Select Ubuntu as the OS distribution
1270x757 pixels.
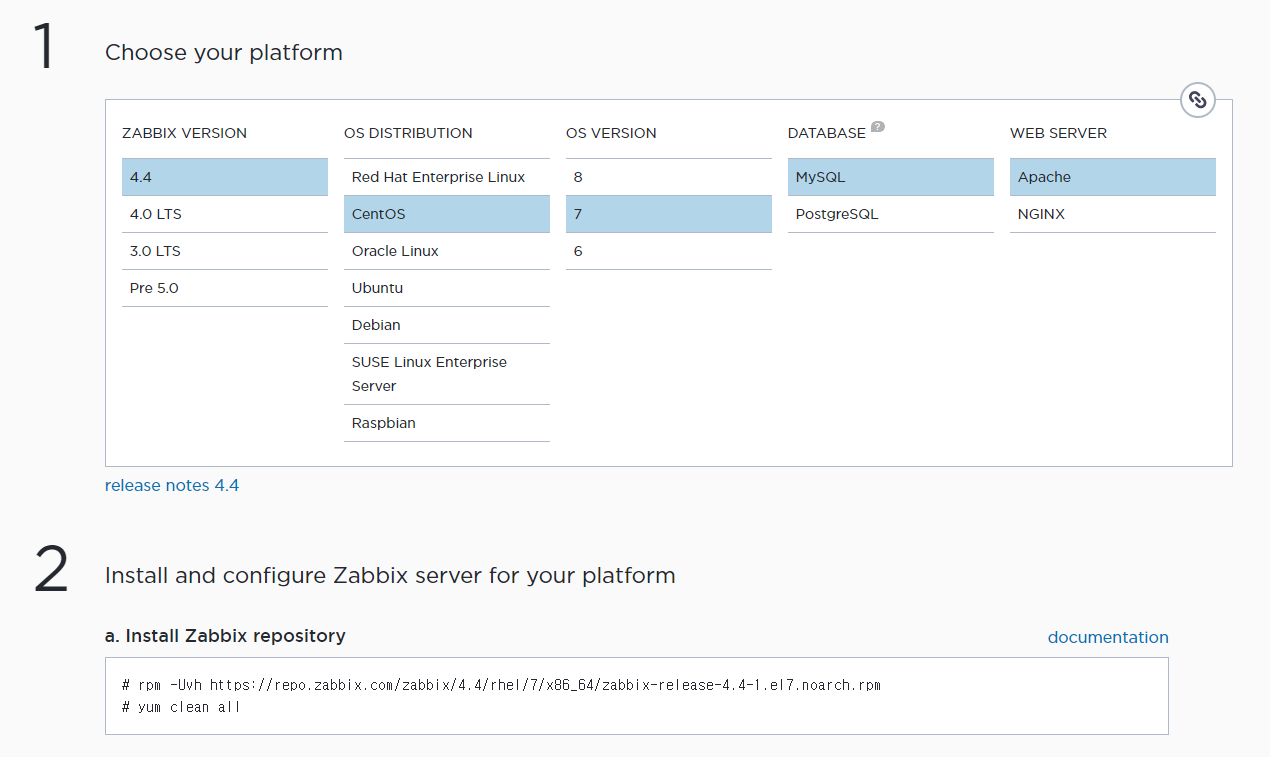tap(447, 288)
